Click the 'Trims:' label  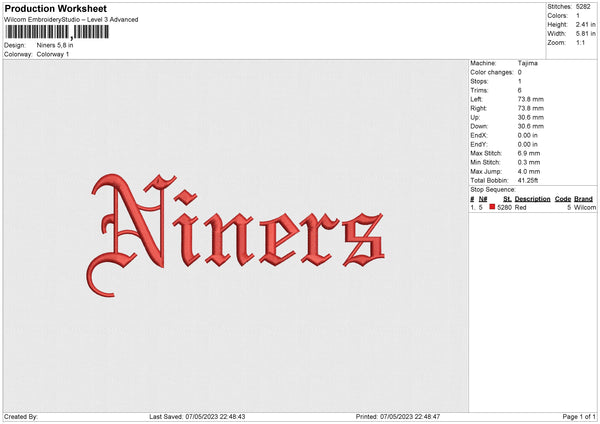479,90
